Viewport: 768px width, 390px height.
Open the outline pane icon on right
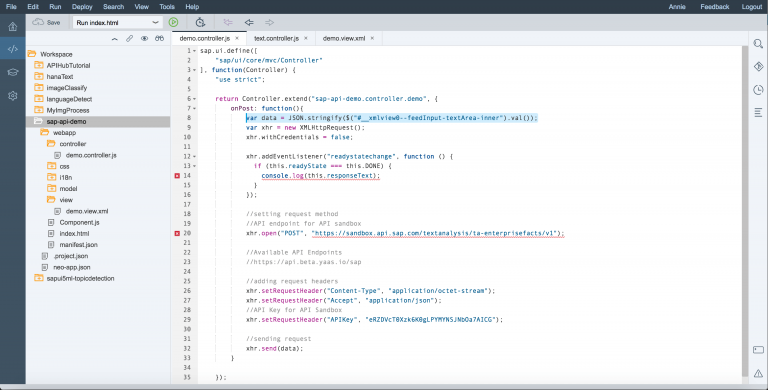tap(758, 113)
